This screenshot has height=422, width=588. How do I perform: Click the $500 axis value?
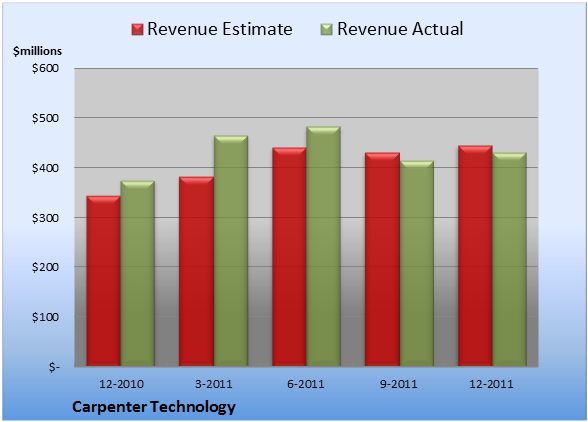click(x=45, y=118)
